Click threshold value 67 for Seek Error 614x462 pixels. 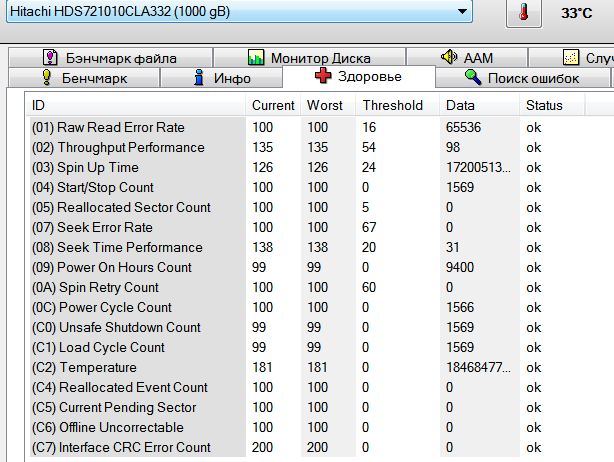[x=369, y=227]
